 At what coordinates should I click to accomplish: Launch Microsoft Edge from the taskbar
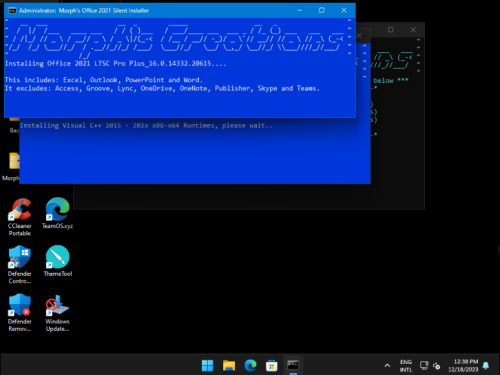coord(250,366)
